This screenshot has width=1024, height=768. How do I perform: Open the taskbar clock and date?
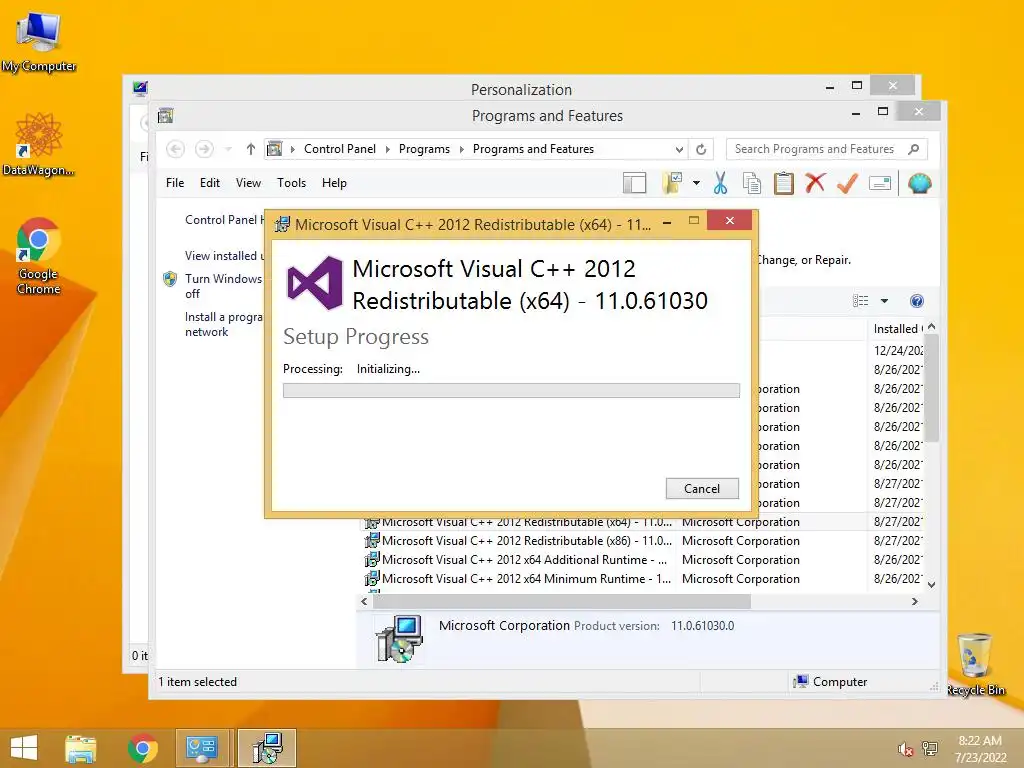tap(980, 749)
